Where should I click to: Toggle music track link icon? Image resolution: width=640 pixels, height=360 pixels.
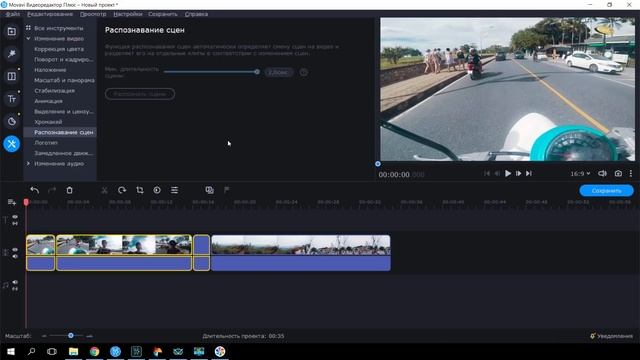pos(15,289)
